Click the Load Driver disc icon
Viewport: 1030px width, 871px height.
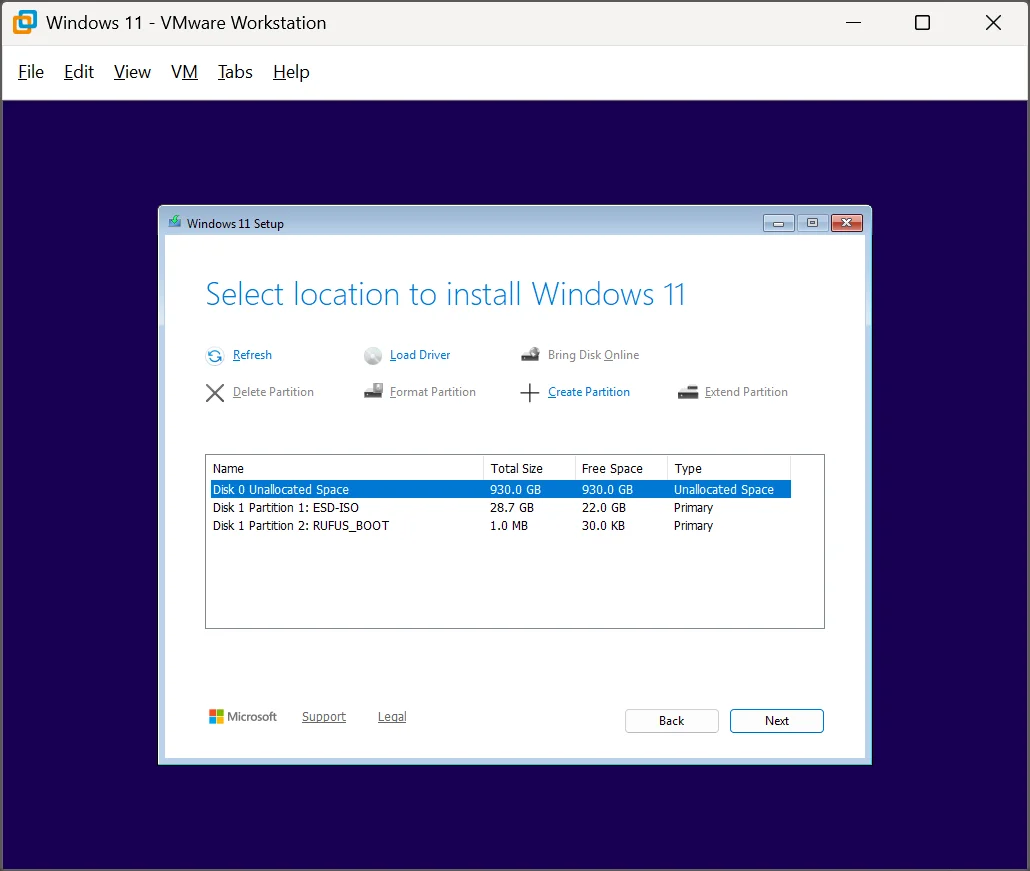point(372,356)
